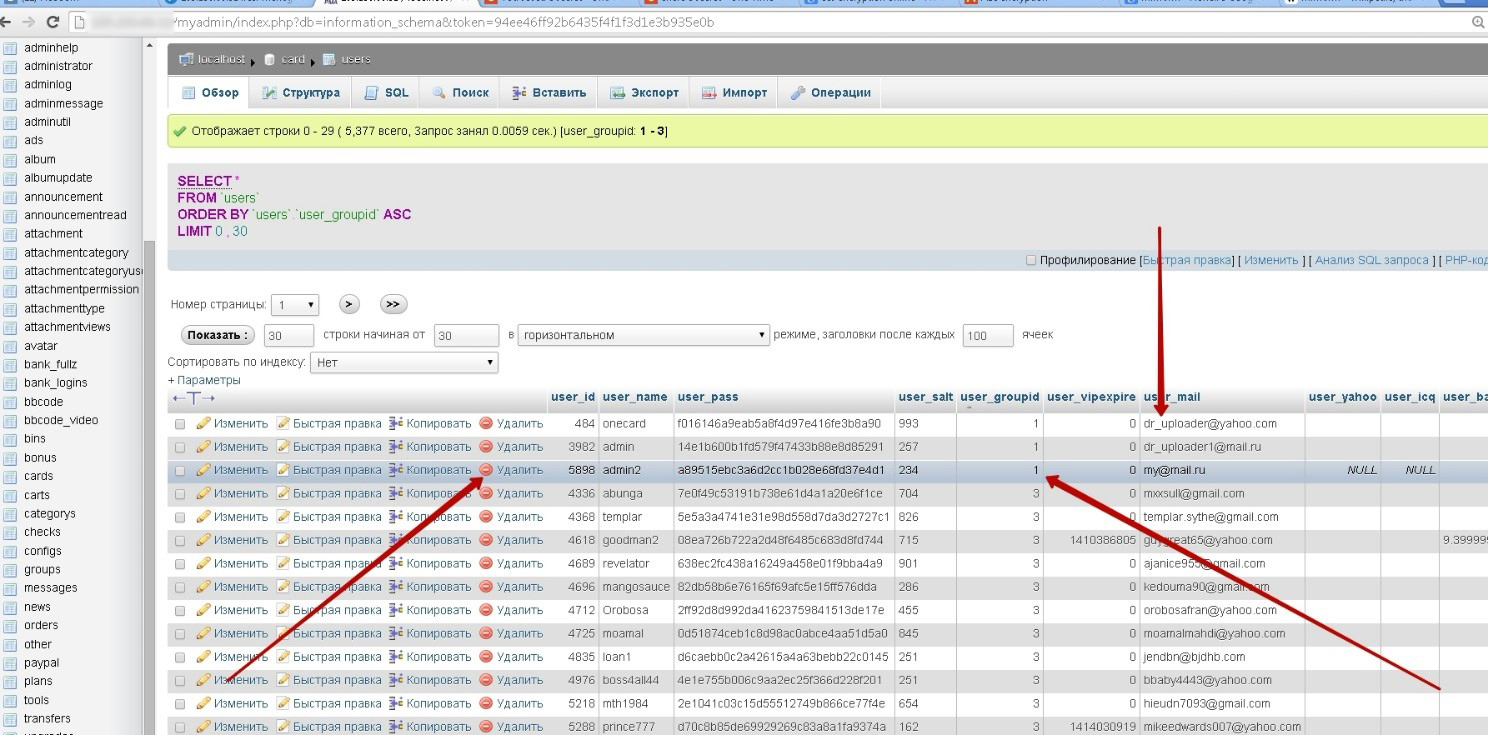
Task: Click the localhost server icon in breadcrumb
Action: (186, 60)
